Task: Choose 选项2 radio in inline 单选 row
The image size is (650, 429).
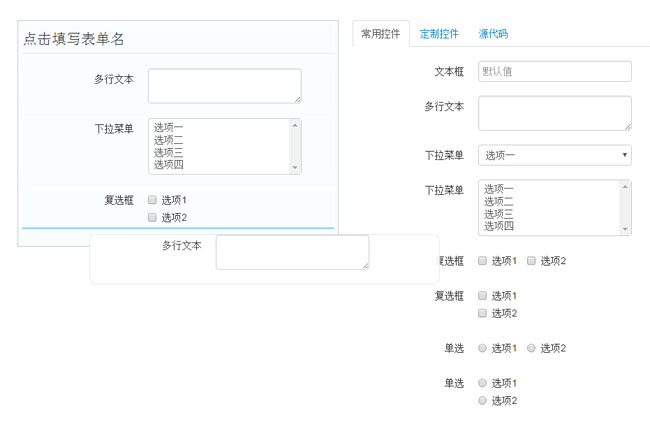Action: pos(532,348)
